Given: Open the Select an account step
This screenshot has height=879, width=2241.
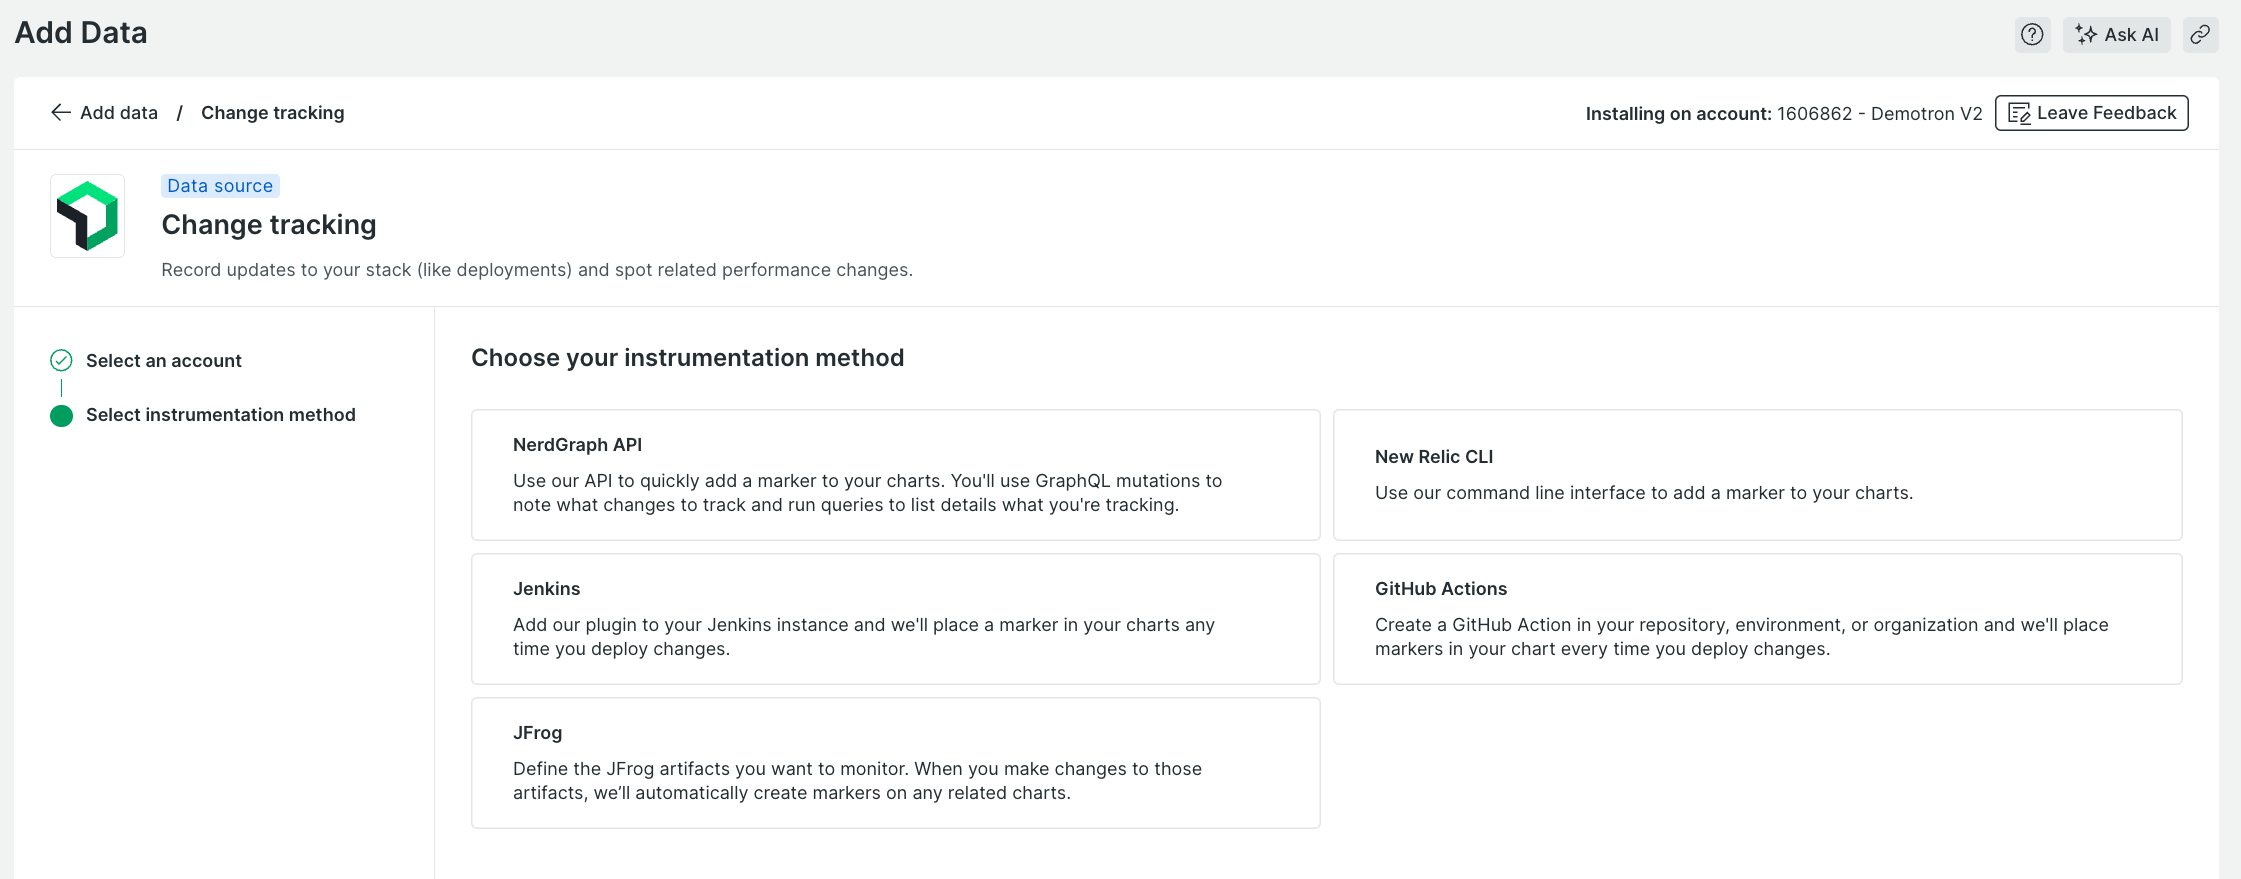Looking at the screenshot, I should [x=164, y=361].
